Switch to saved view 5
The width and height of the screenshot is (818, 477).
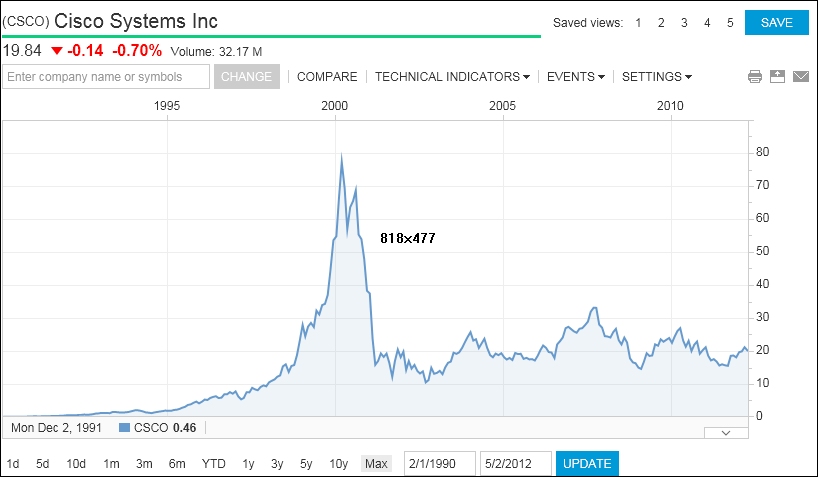730,23
